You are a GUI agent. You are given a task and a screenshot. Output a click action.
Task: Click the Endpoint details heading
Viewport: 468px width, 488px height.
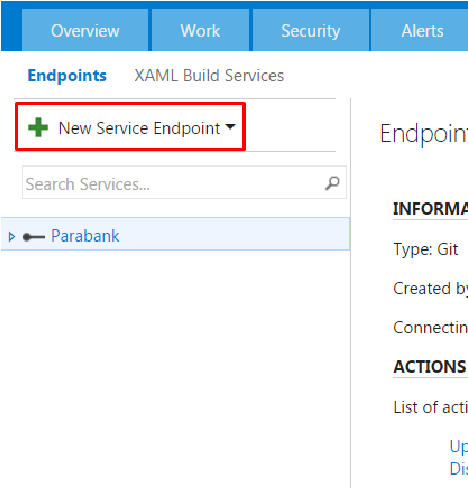424,134
